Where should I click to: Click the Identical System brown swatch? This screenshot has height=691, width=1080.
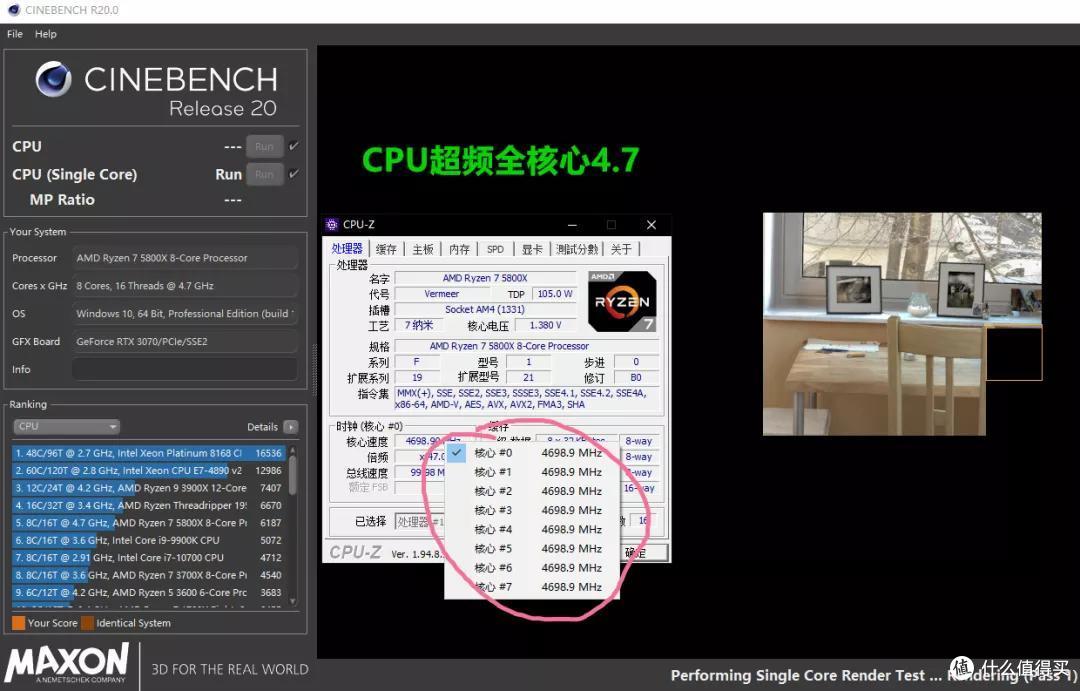[x=87, y=623]
